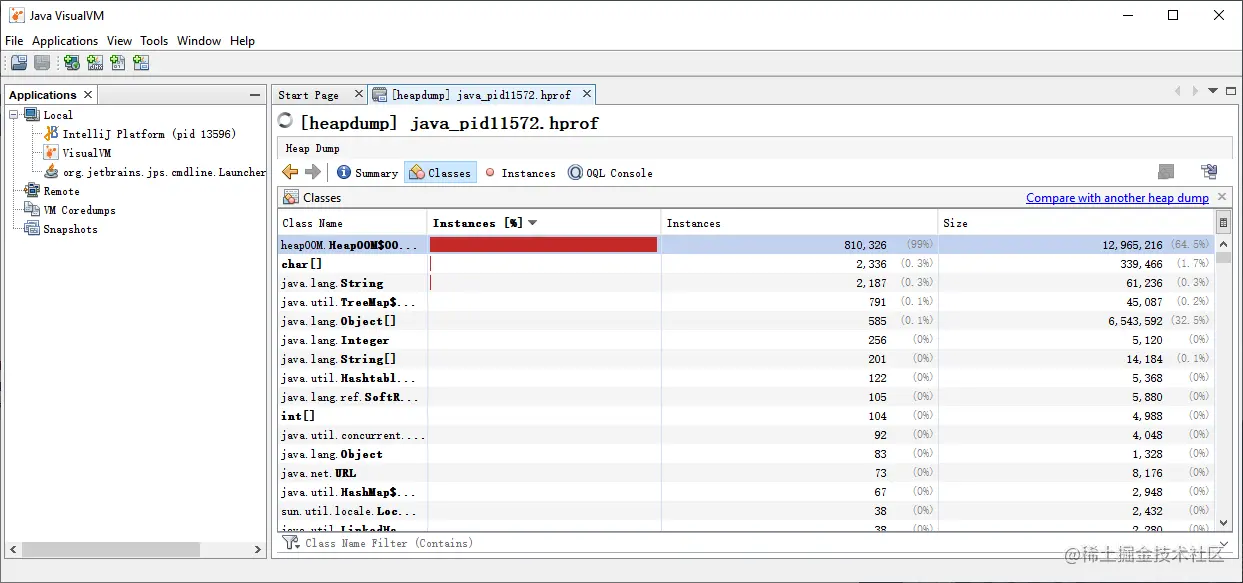Screen dimensions: 1243x583
Task: Click the Add VM Coredump toolbar icon
Action: pyautogui.click(x=118, y=63)
